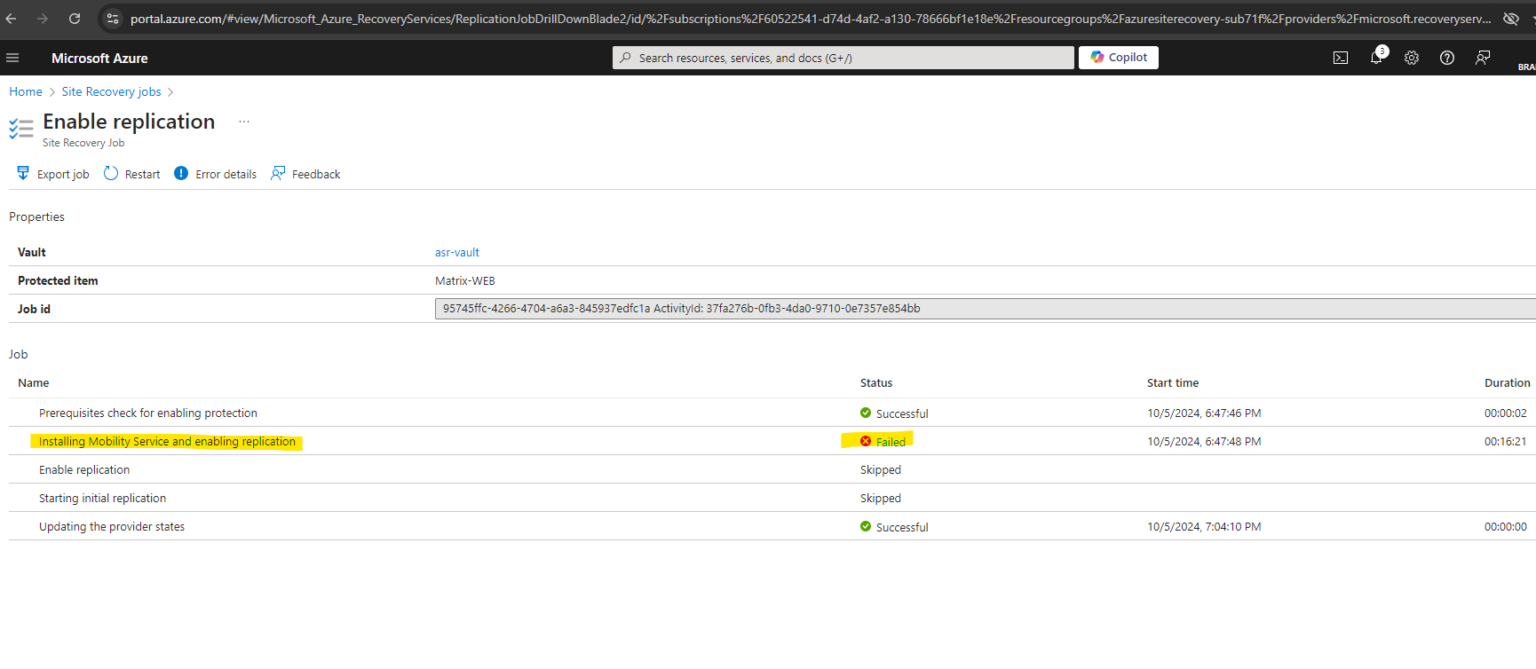1536x669 pixels.
Task: Open the Help menu question mark
Action: click(x=1446, y=57)
